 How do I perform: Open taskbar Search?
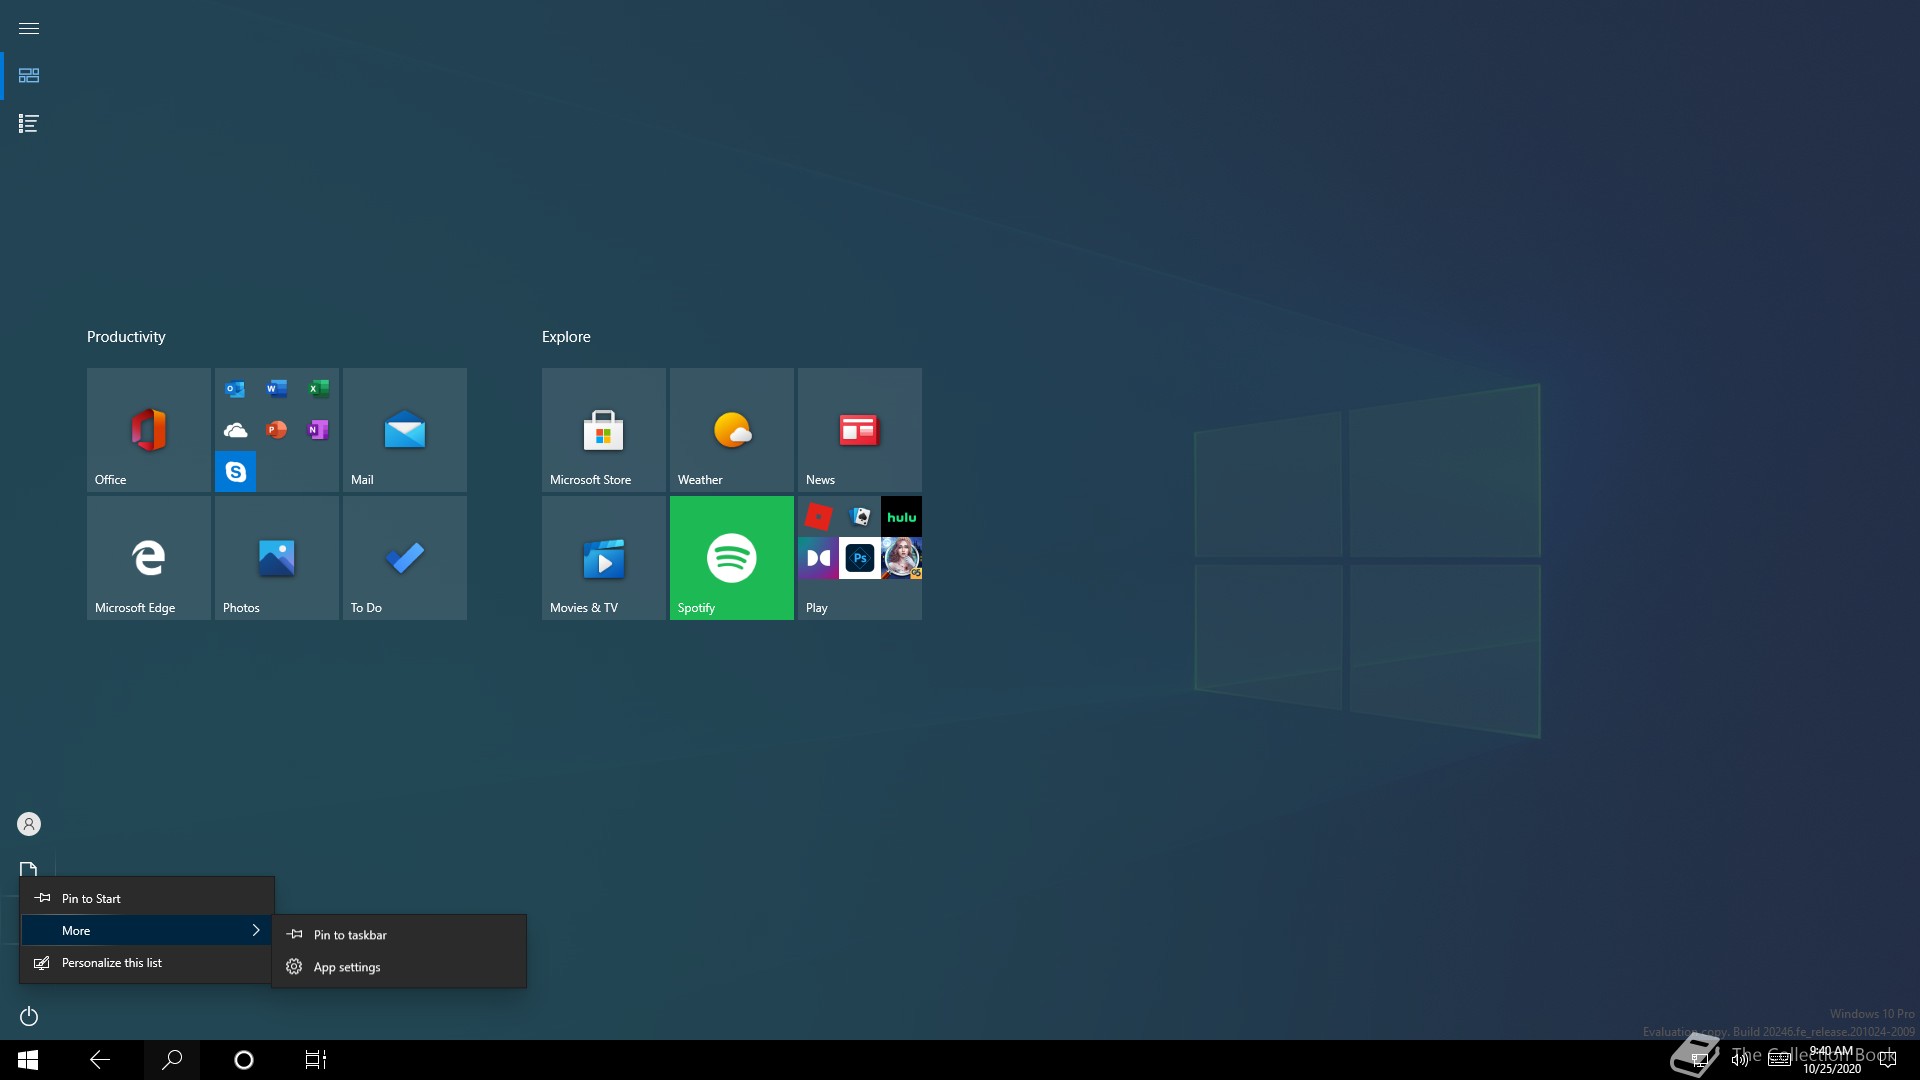172,1060
